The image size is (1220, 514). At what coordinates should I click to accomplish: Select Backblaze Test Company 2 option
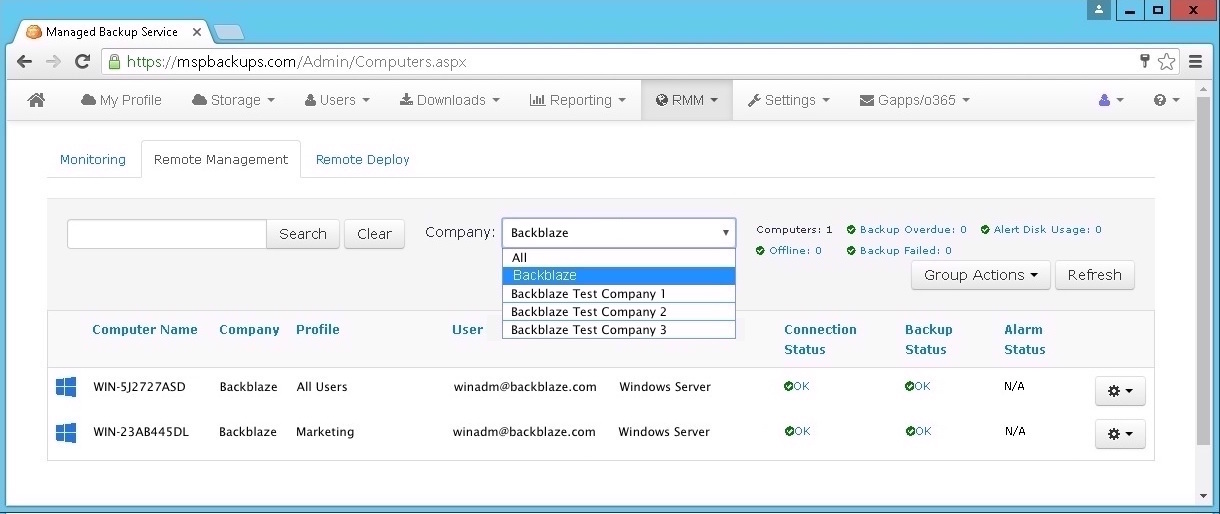pos(619,312)
